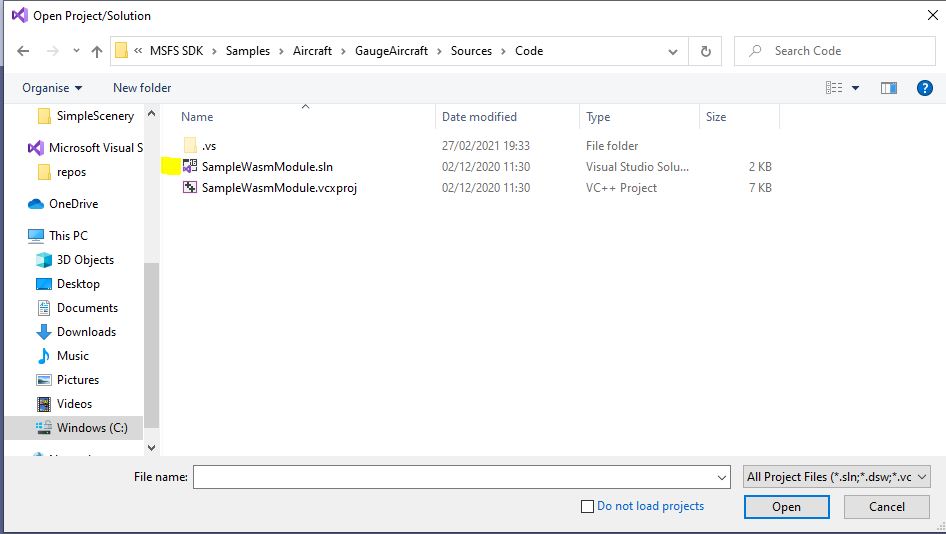Toggle the preview pane icon
The width and height of the screenshot is (946, 534).
pos(888,88)
